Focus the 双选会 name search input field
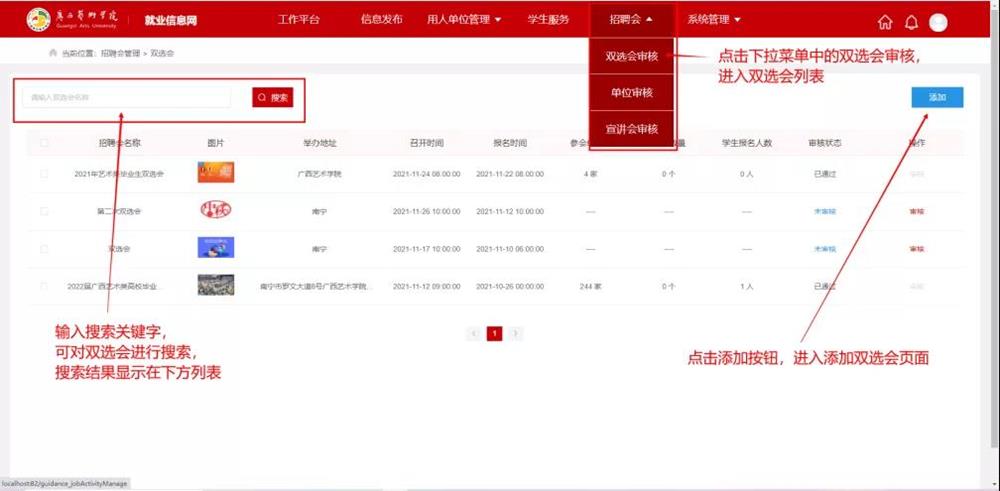Screen dimensions: 1000x491 (126, 97)
